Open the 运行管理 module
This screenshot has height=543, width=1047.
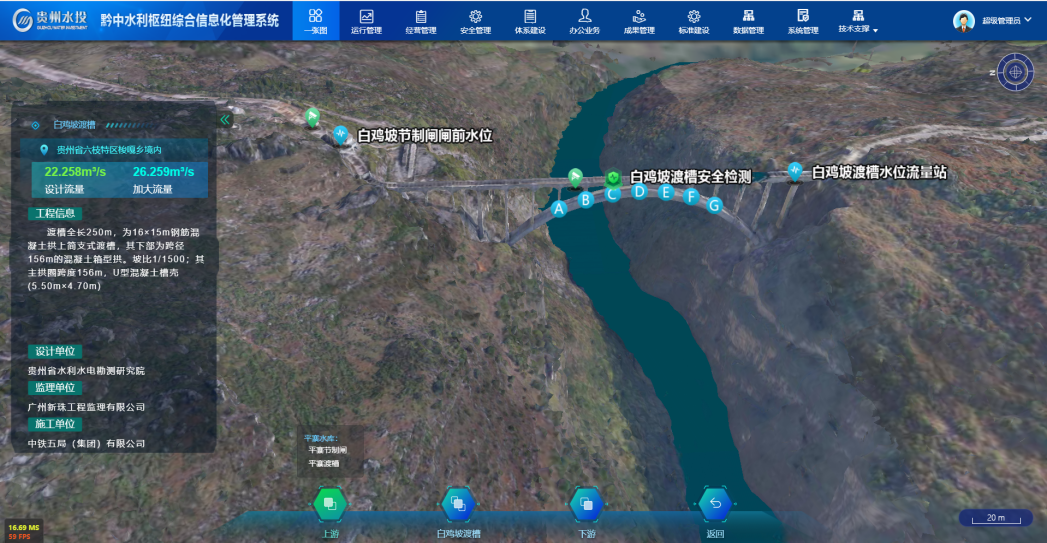(x=366, y=21)
